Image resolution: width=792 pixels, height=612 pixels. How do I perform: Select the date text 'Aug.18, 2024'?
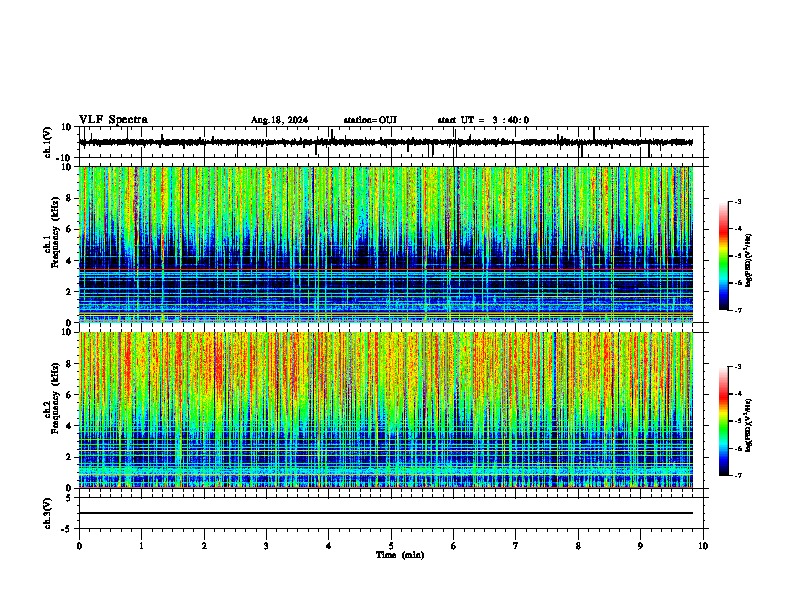coord(279,120)
